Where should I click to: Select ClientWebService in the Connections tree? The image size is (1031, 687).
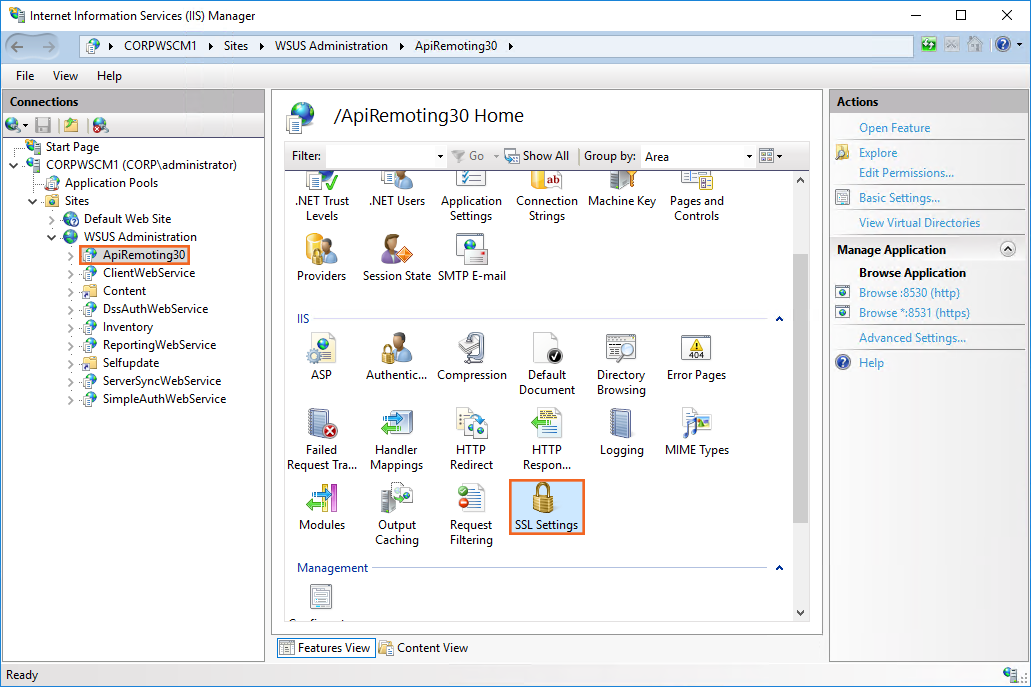click(x=148, y=273)
